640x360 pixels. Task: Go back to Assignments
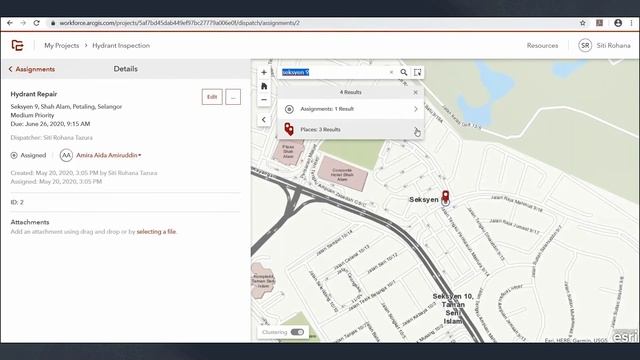tap(32, 69)
